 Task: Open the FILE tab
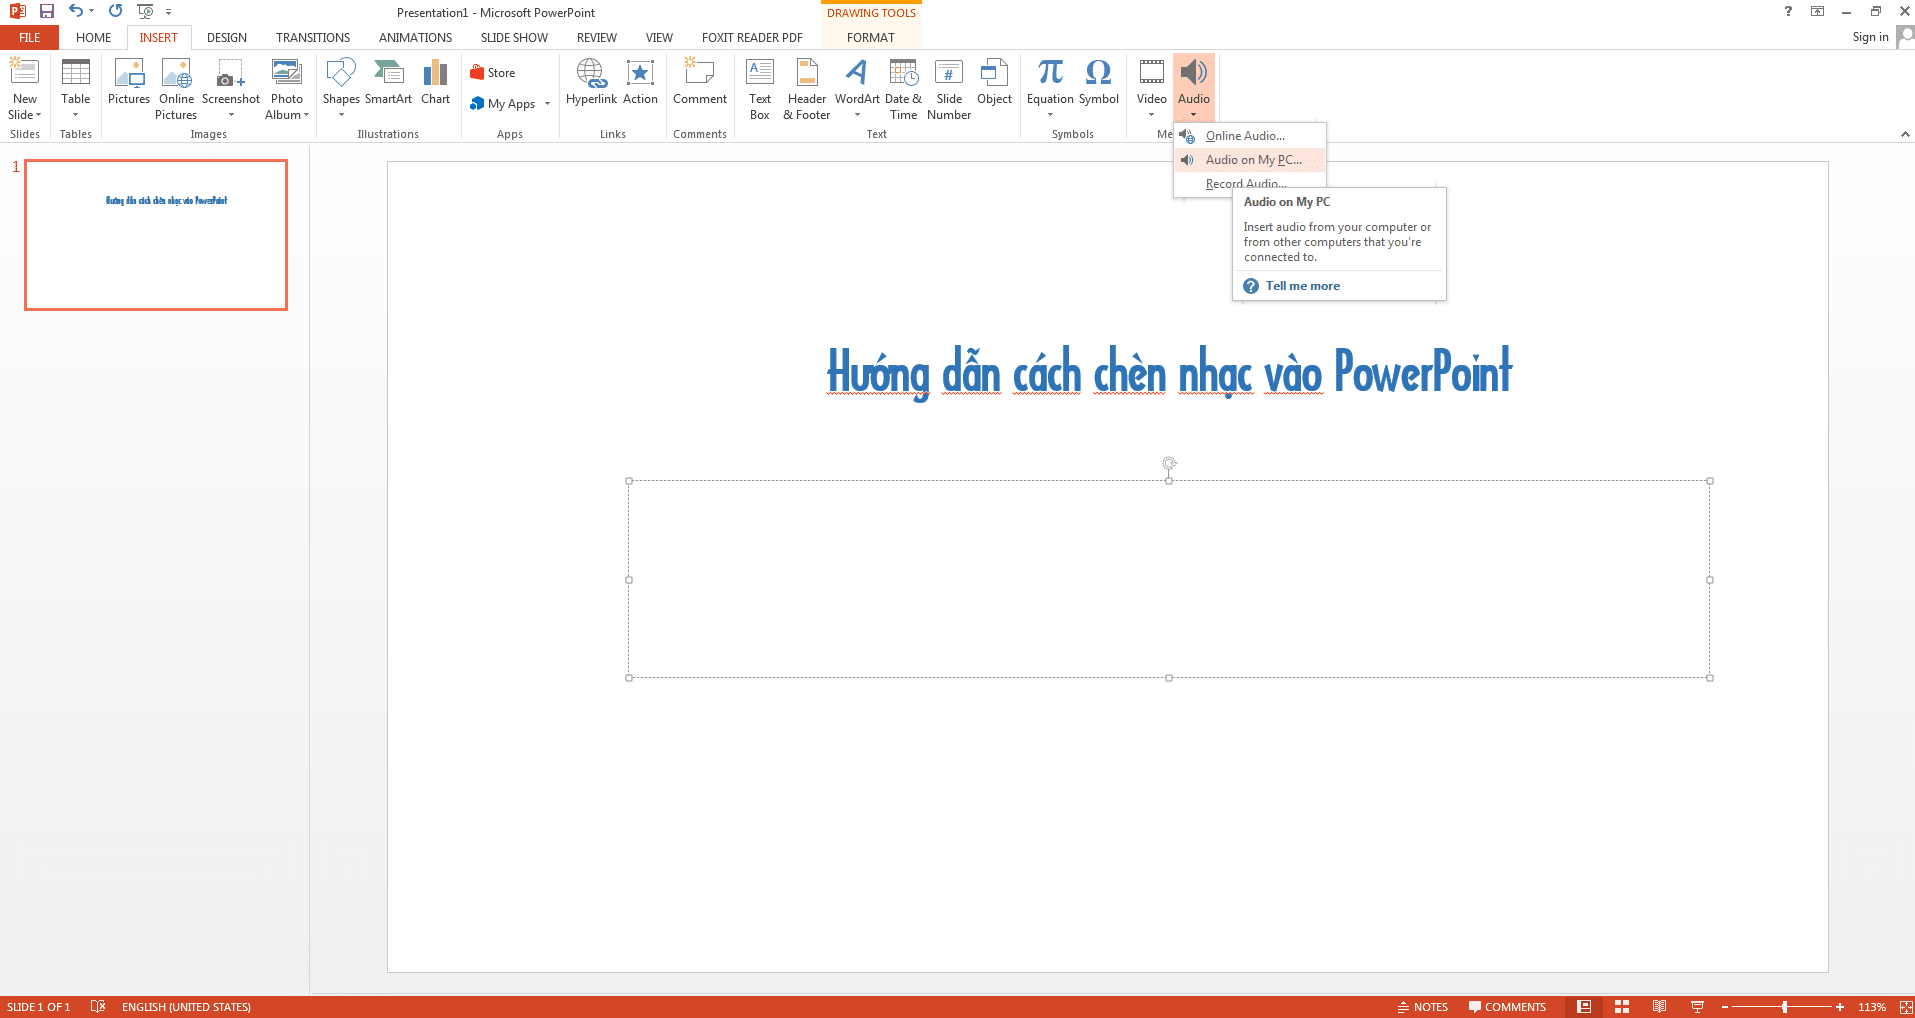29,38
